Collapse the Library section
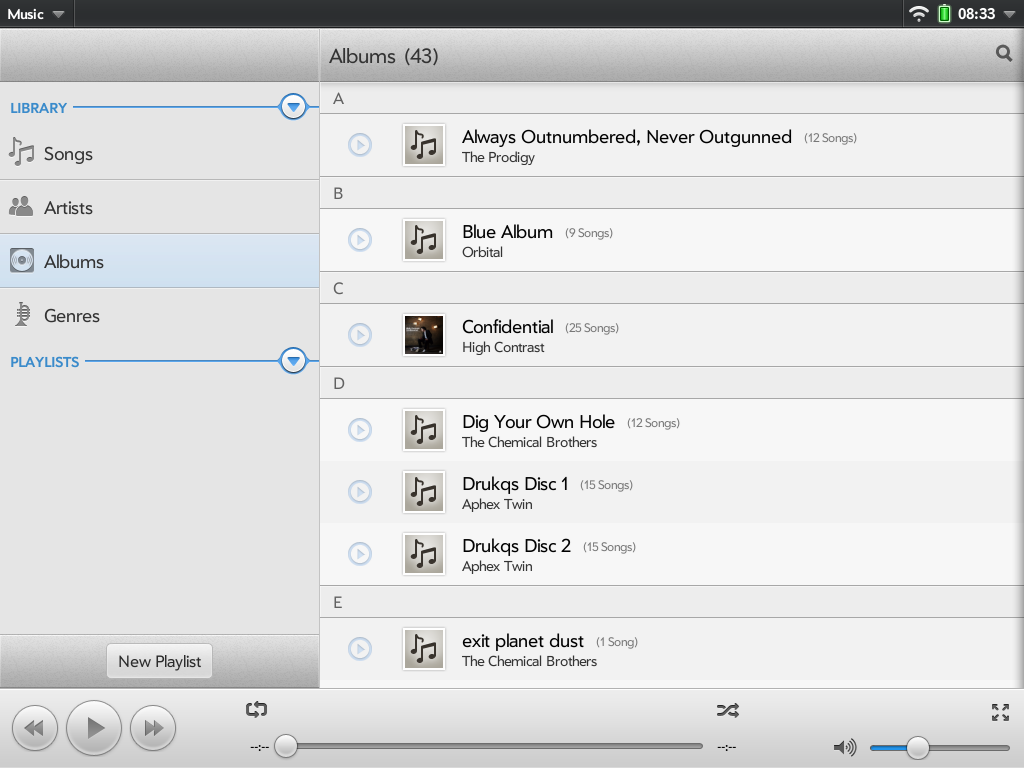This screenshot has width=1024, height=768. click(x=293, y=106)
